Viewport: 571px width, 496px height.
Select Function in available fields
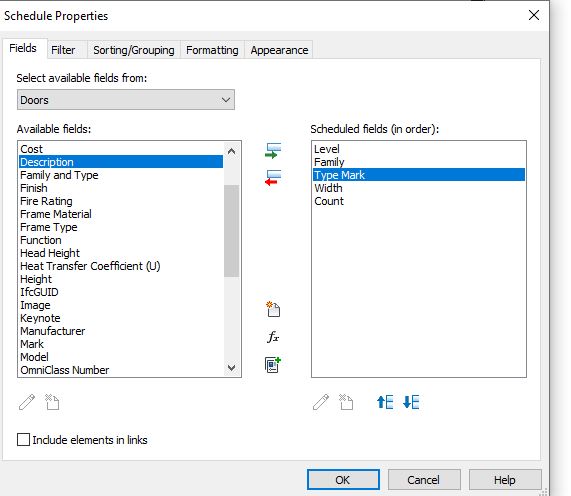pos(121,240)
